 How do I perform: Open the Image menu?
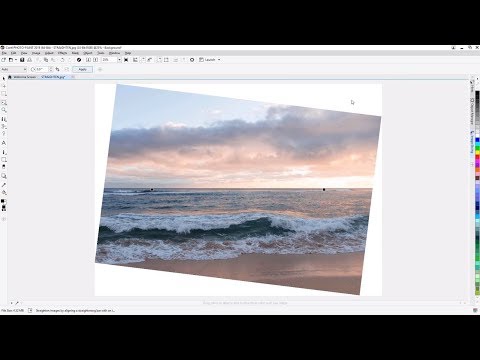click(x=36, y=53)
